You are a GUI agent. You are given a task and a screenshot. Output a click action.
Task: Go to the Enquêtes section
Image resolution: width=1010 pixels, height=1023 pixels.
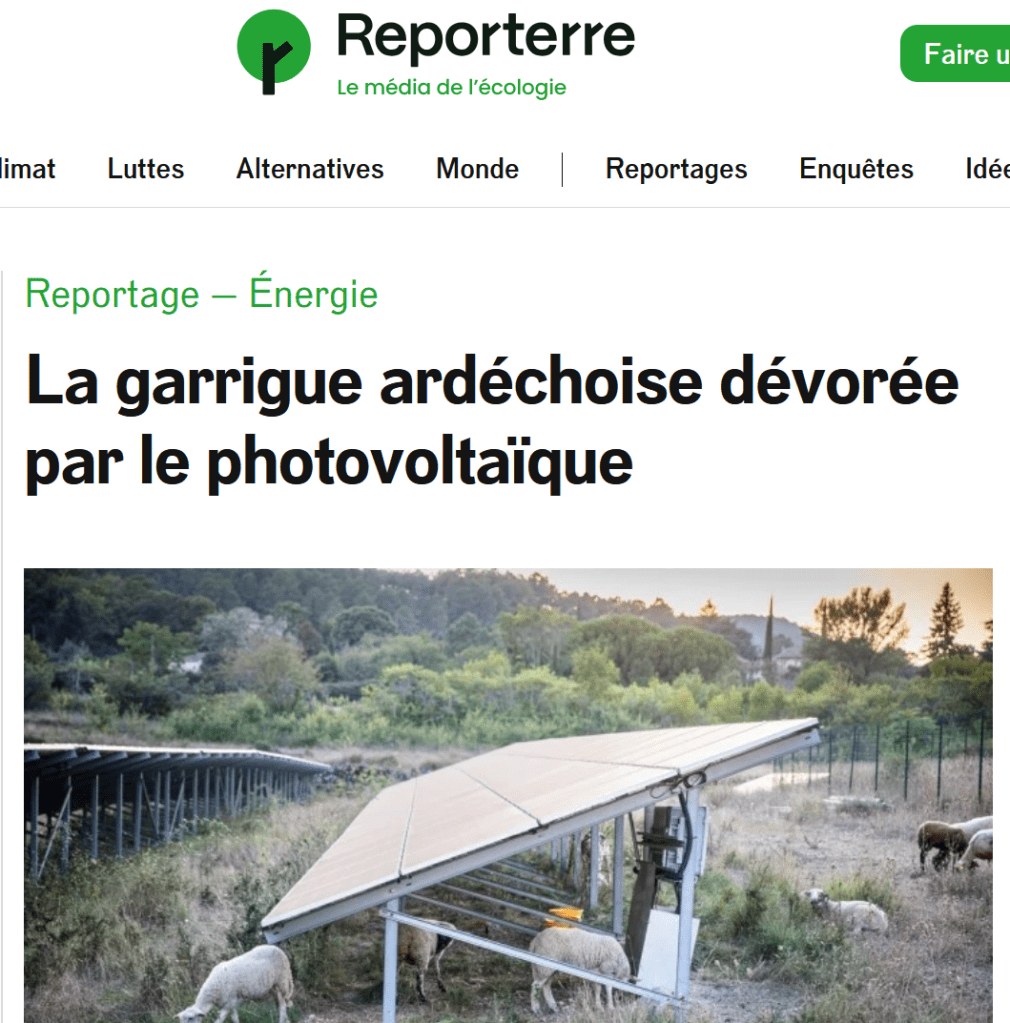pyautogui.click(x=856, y=169)
